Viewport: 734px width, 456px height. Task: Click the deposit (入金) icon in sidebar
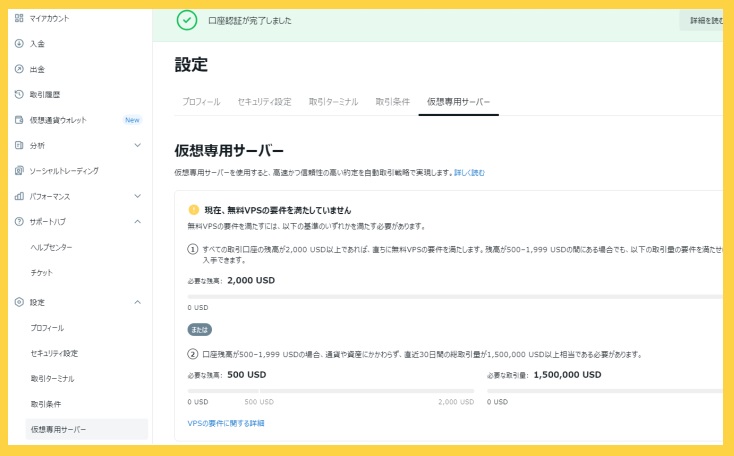[x=19, y=44]
